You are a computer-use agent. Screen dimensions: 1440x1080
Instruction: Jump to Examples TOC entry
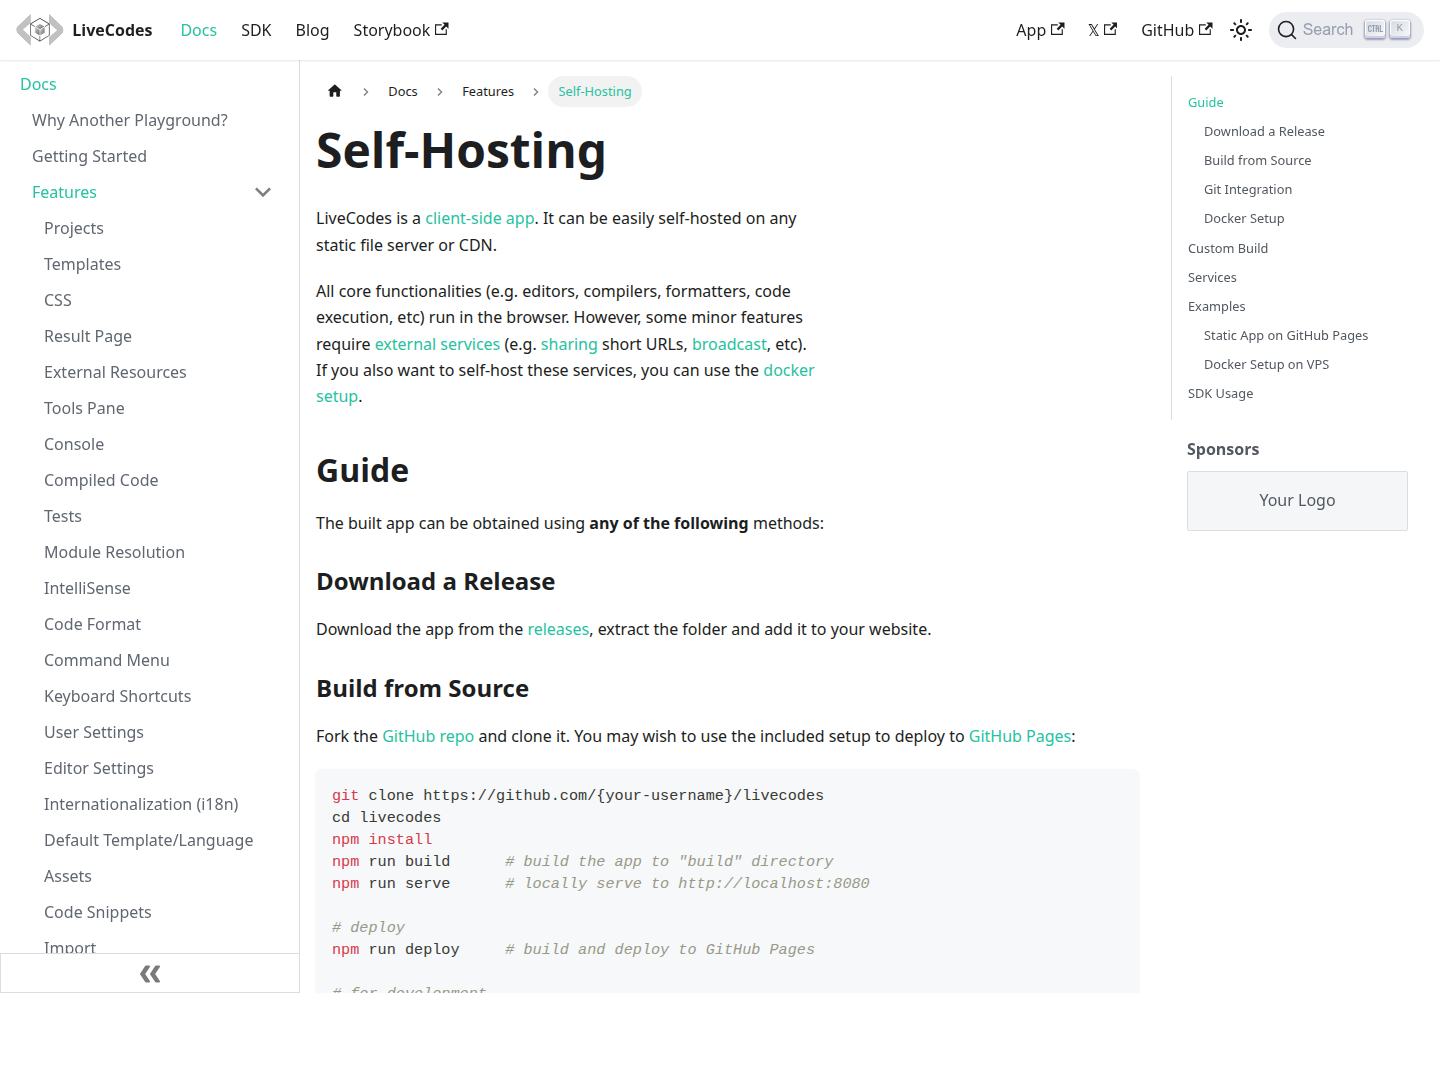pos(1216,306)
